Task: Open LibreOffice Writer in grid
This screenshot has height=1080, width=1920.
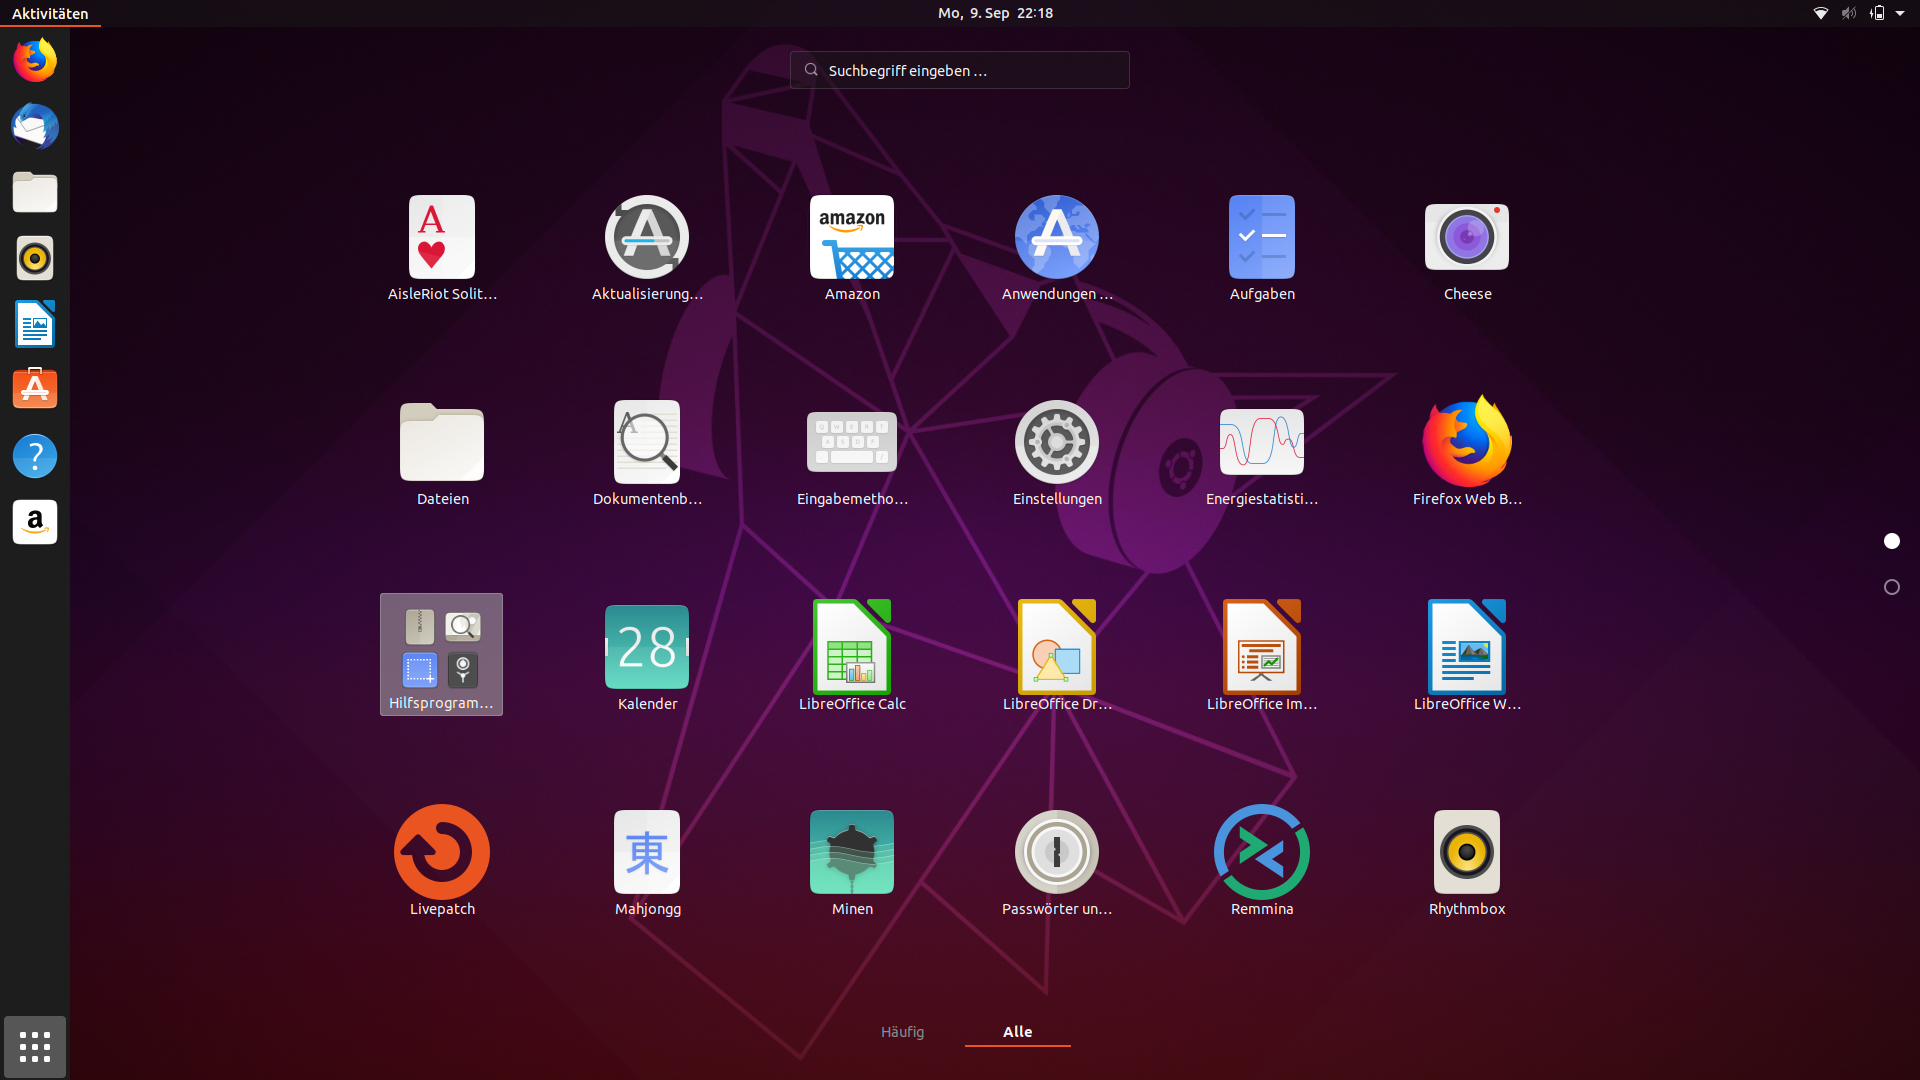Action: 1467,658
